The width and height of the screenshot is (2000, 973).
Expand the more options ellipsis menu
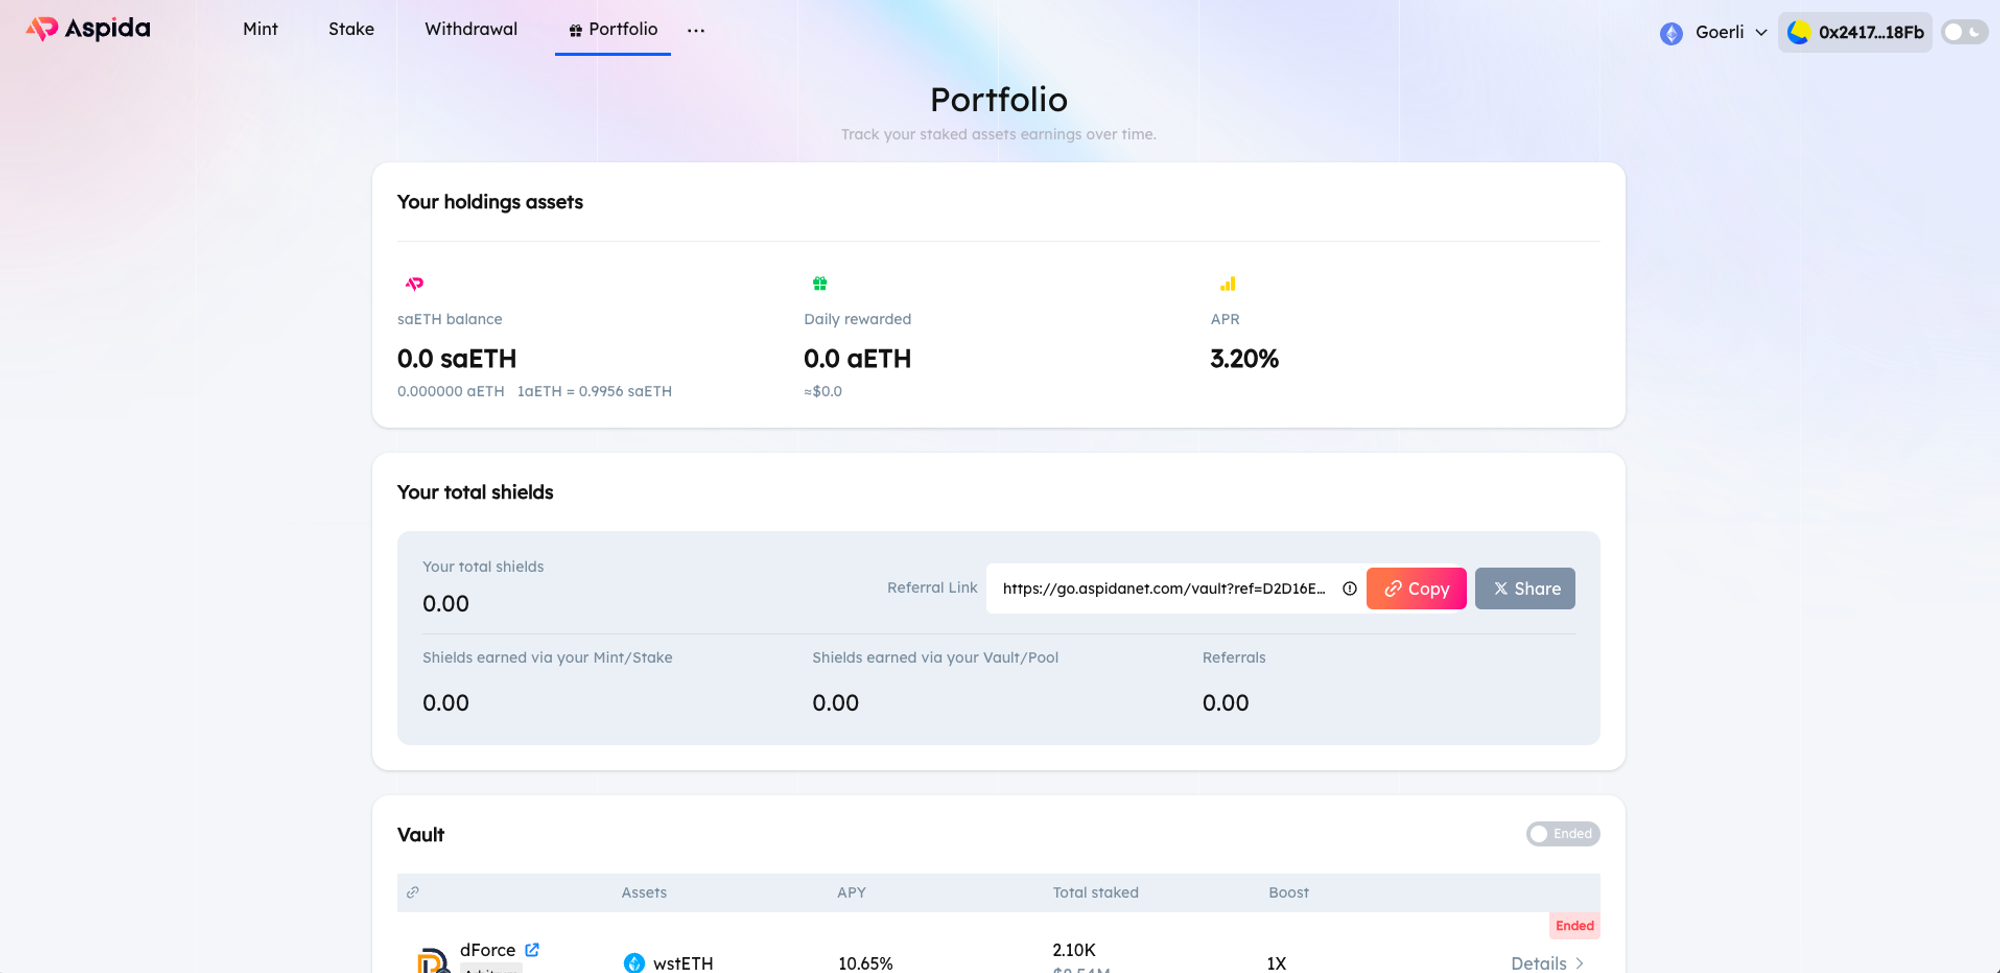point(696,31)
